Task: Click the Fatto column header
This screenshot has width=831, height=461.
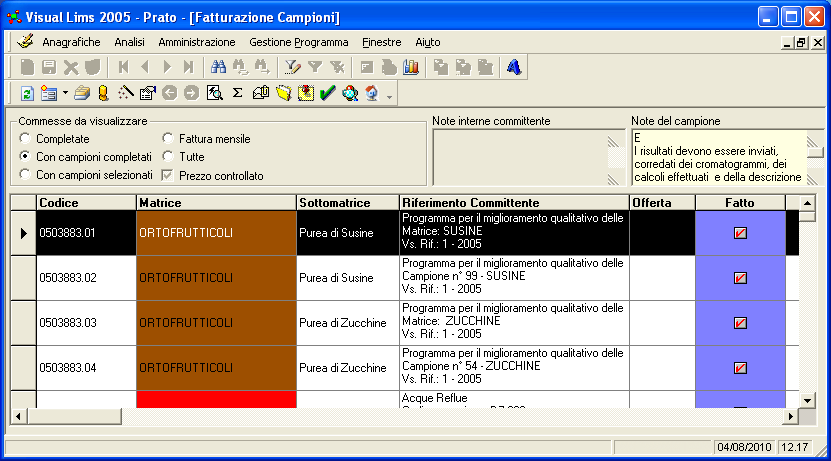Action: pyautogui.click(x=740, y=202)
